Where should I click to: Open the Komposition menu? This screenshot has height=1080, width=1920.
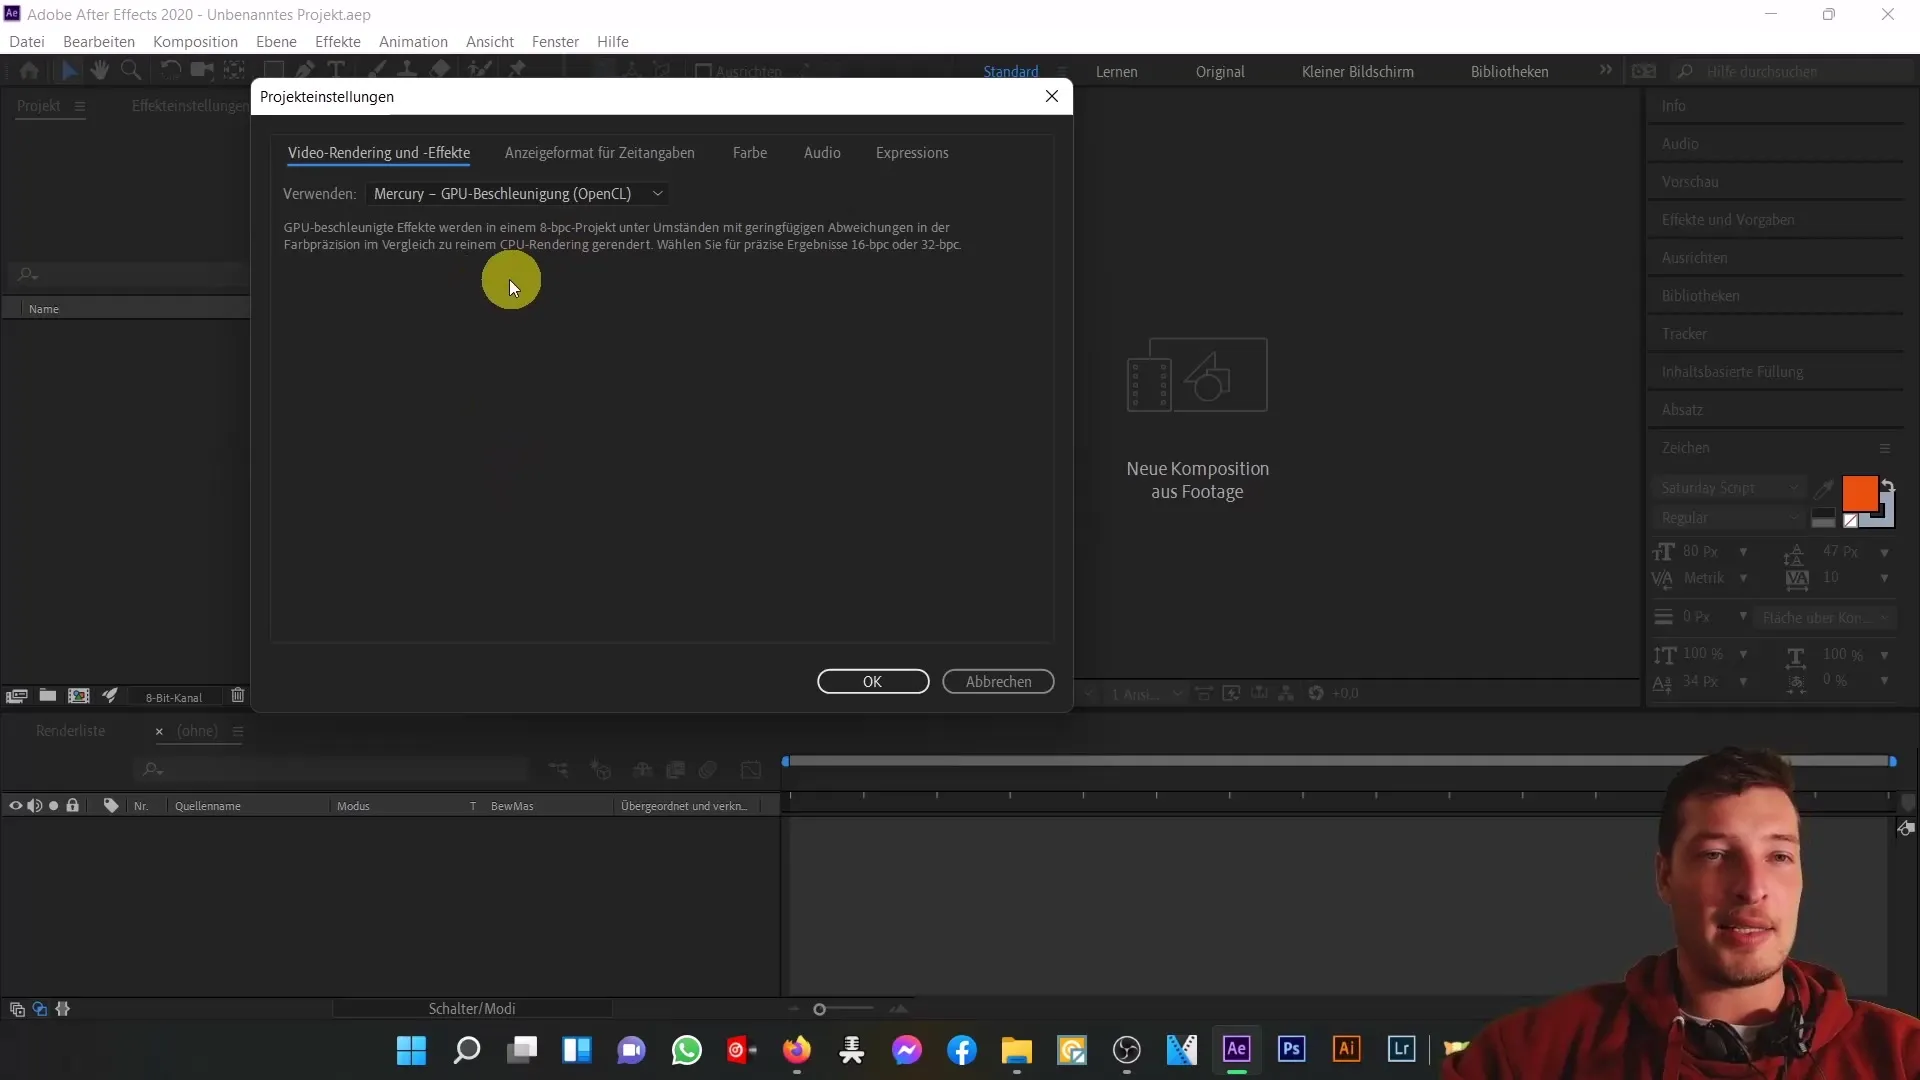[195, 42]
